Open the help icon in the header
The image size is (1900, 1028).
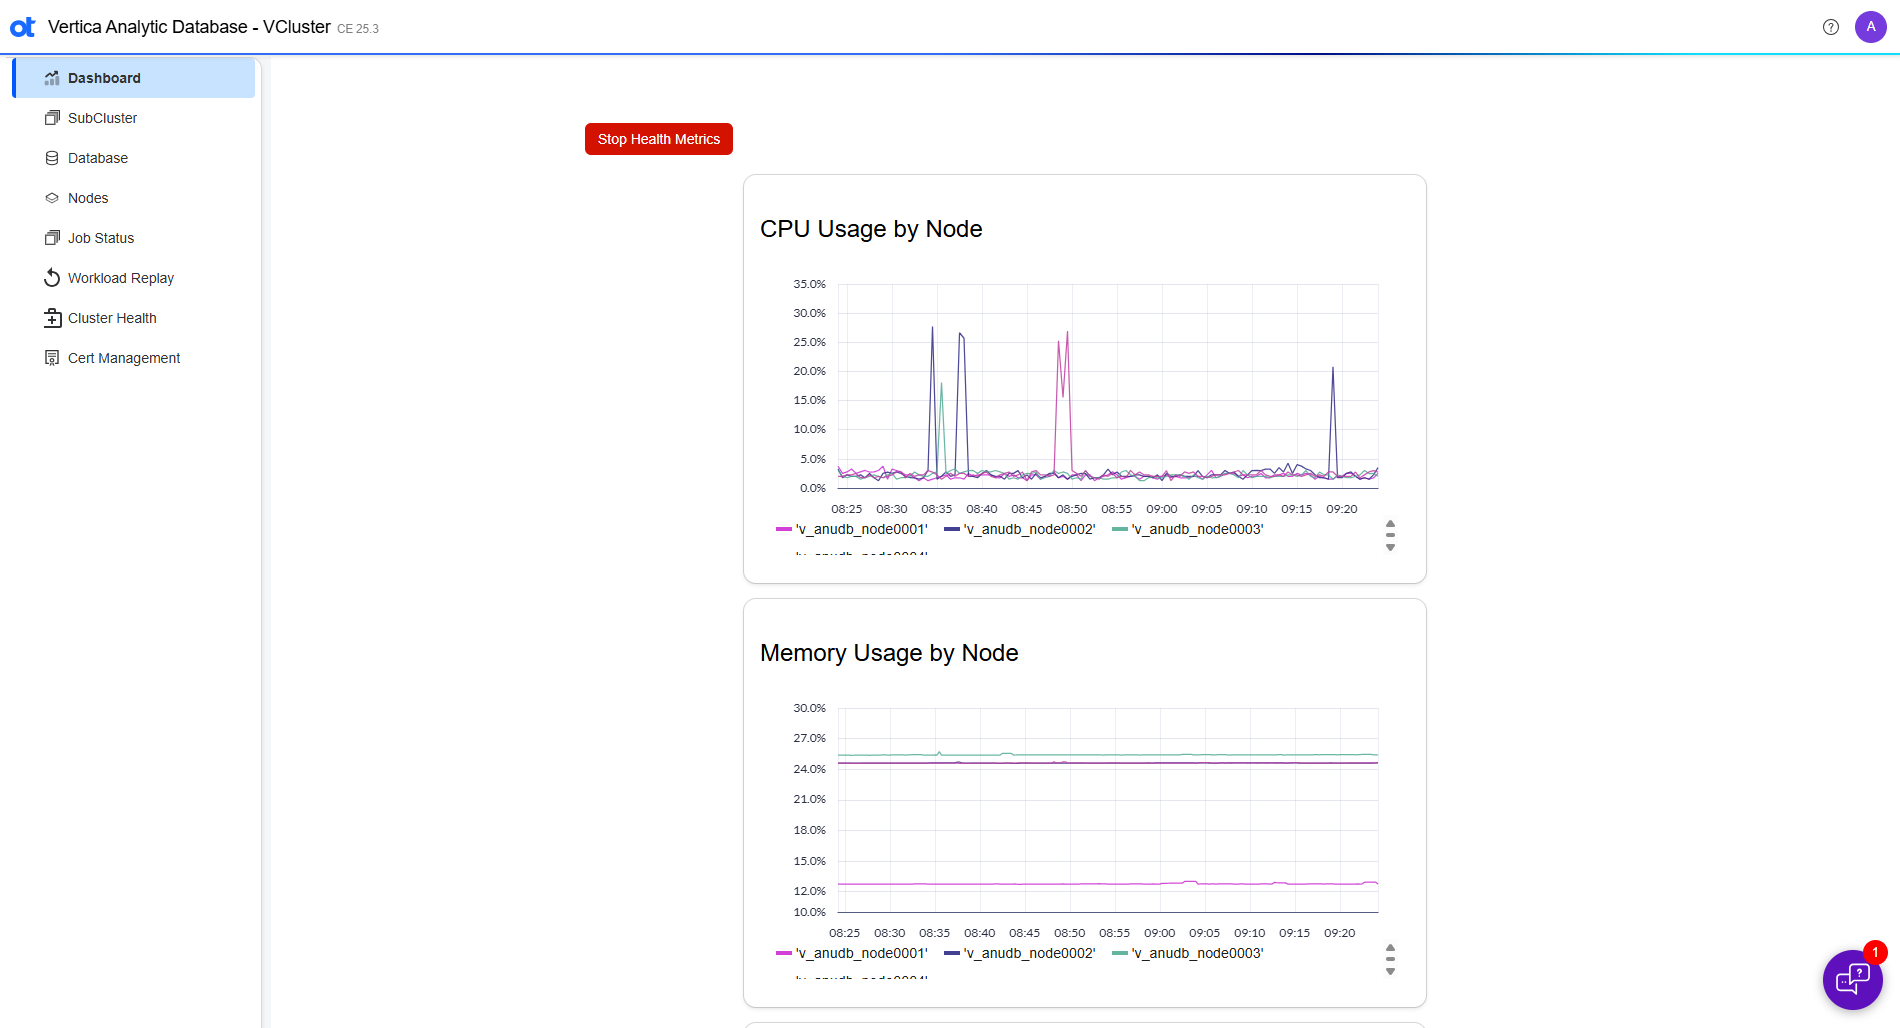tap(1830, 27)
